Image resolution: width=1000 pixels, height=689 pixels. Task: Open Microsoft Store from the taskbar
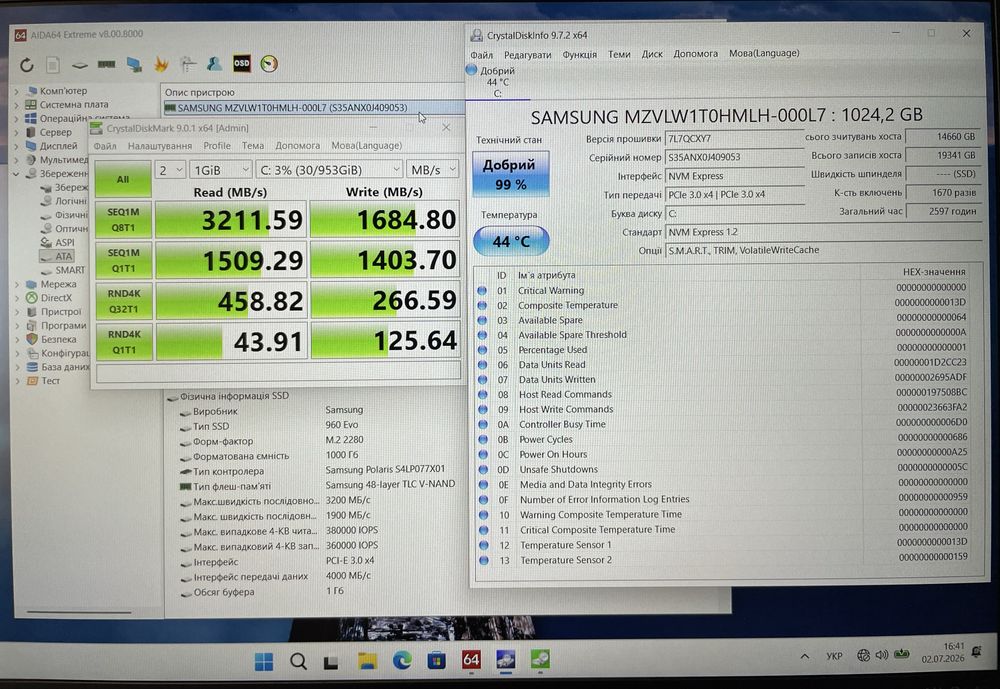click(x=437, y=660)
